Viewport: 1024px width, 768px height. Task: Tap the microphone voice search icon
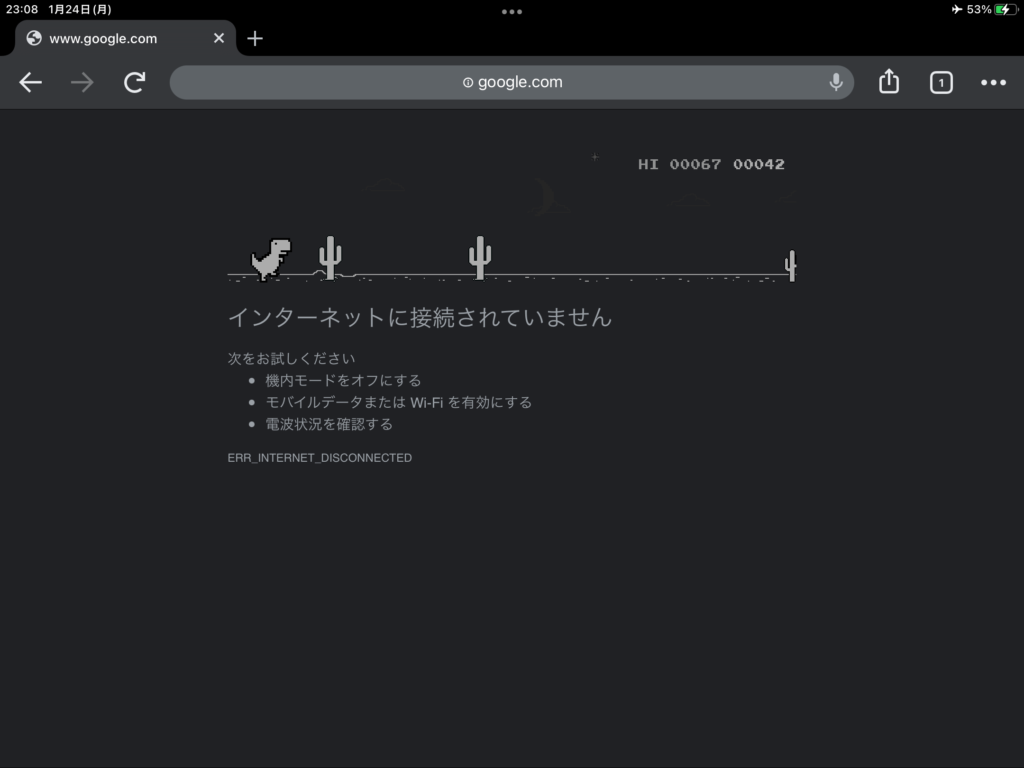click(x=836, y=83)
